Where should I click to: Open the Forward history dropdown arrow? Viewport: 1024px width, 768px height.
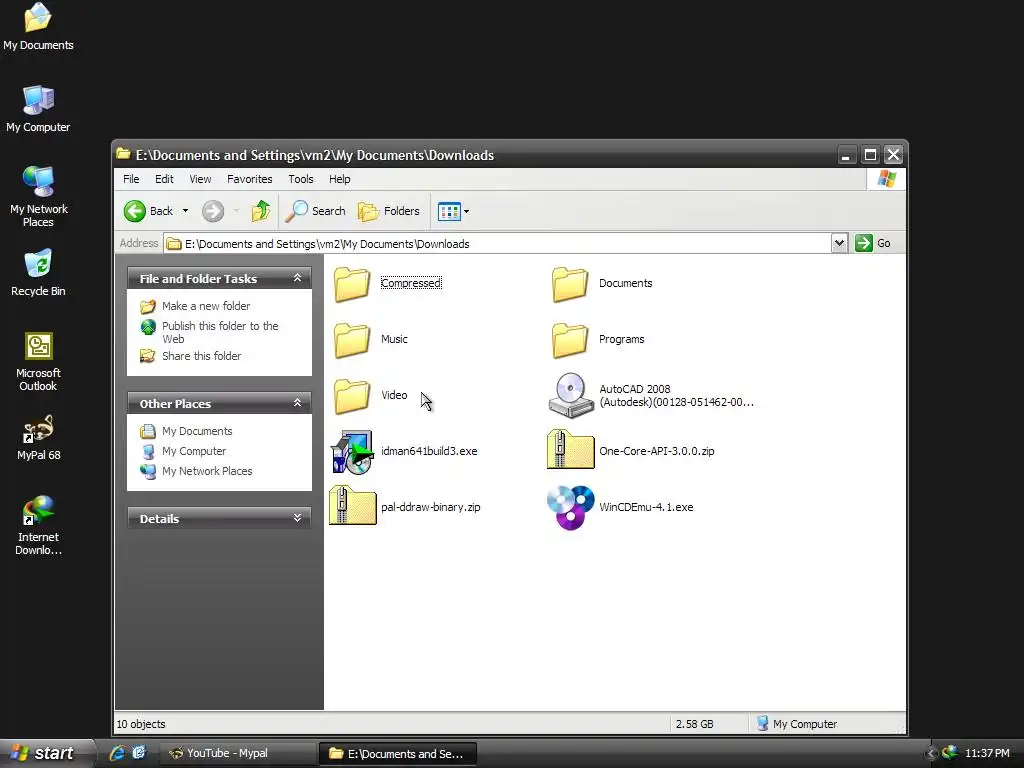pyautogui.click(x=236, y=211)
